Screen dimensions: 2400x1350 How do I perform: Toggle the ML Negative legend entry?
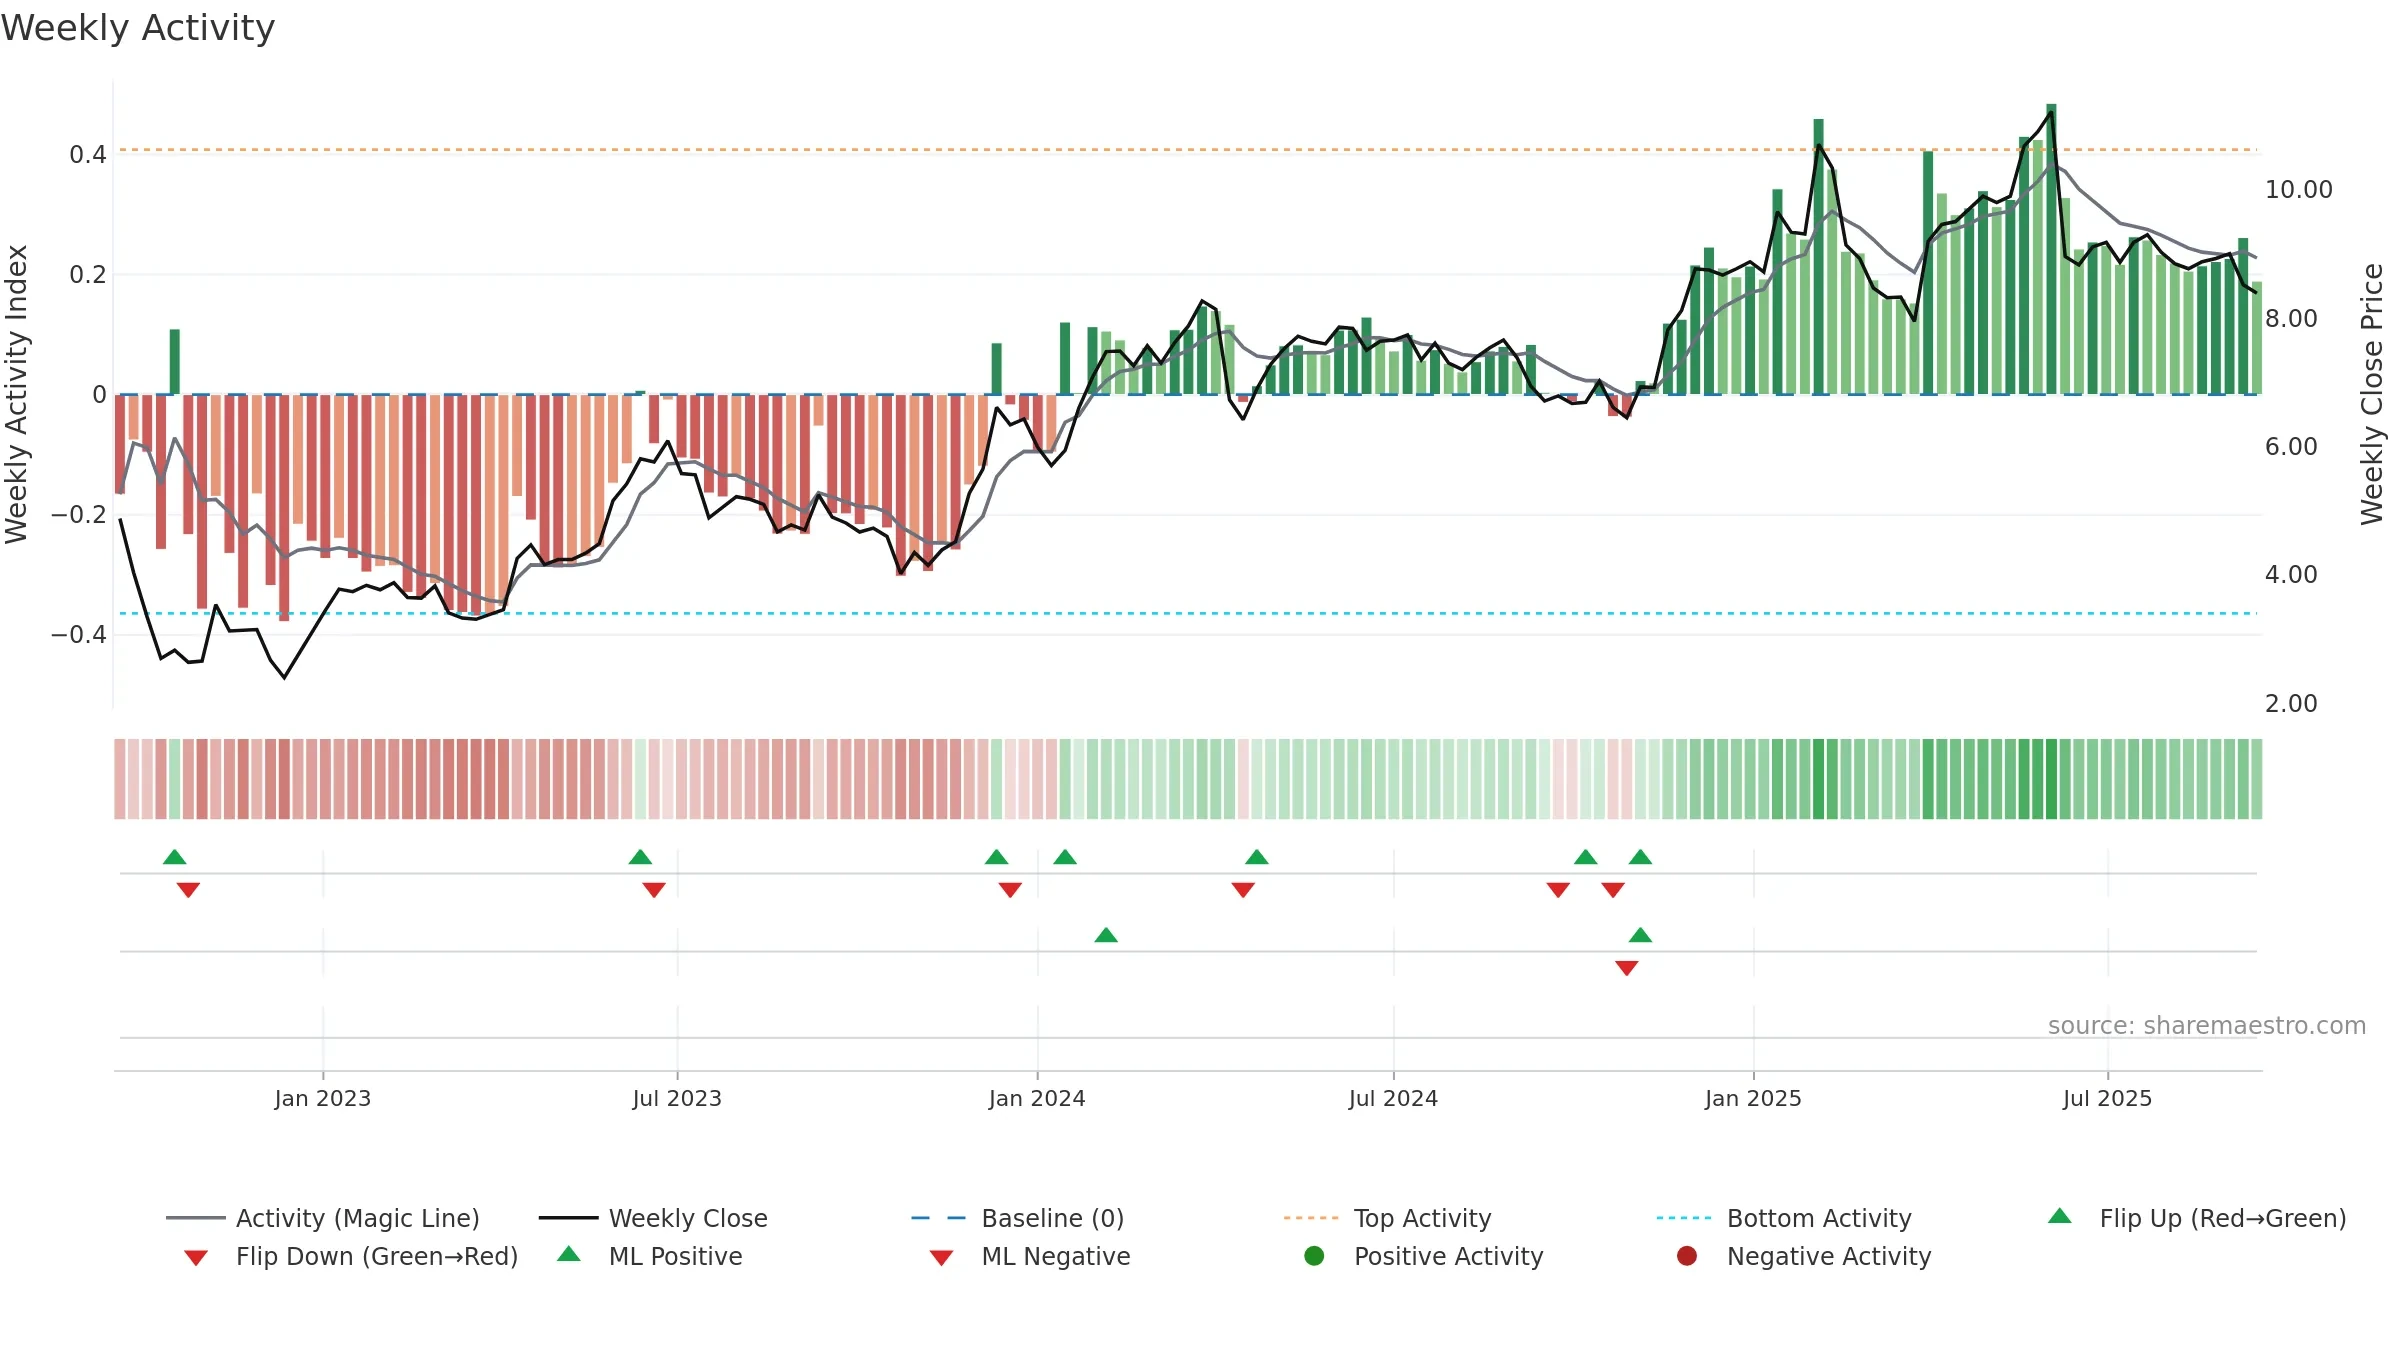pos(1030,1256)
